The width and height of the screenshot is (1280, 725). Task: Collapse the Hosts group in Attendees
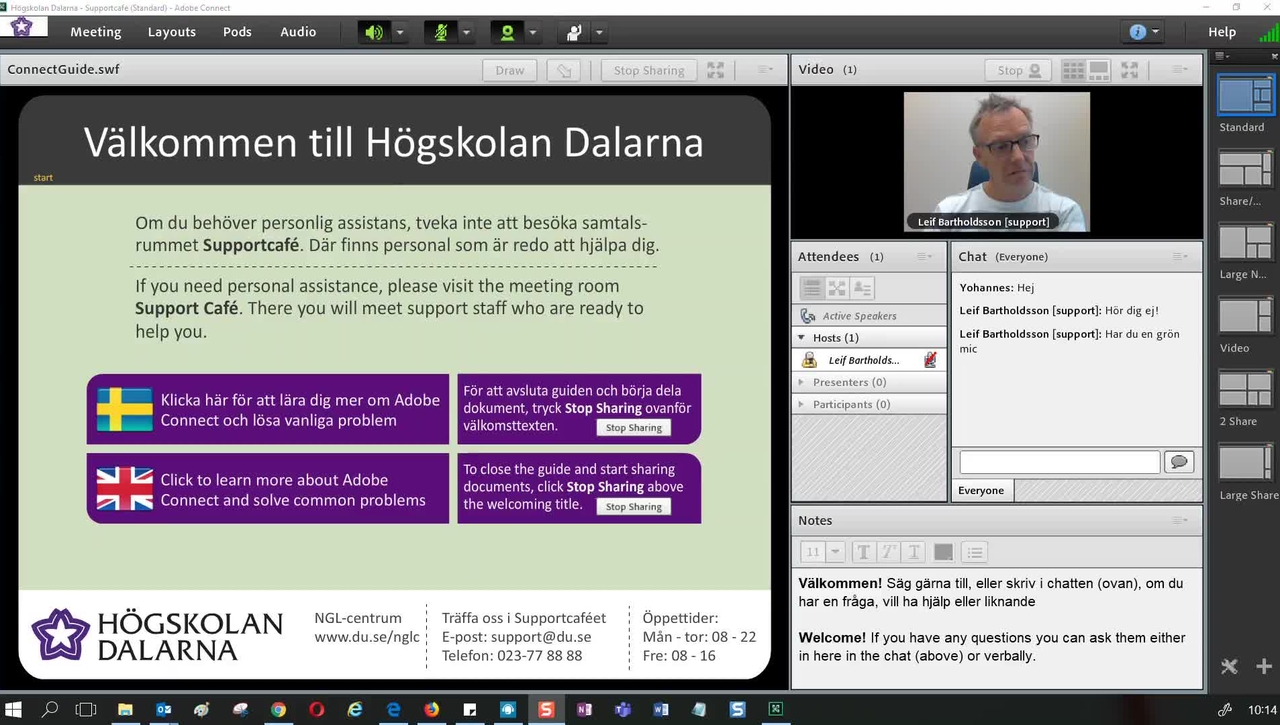pyautogui.click(x=802, y=338)
